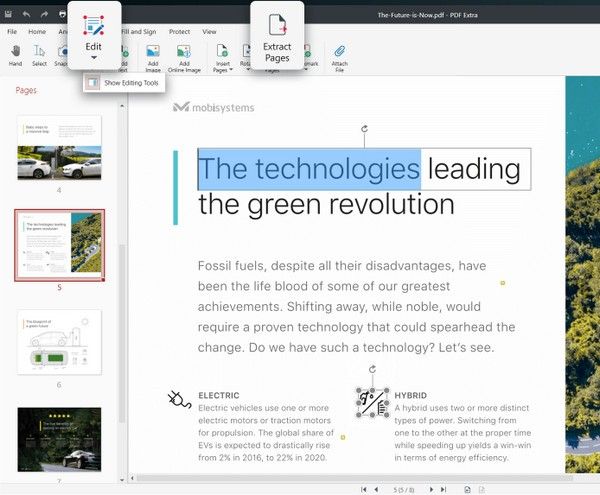Click the Attach File paperclip icon
The height and width of the screenshot is (495, 600).
(x=339, y=51)
